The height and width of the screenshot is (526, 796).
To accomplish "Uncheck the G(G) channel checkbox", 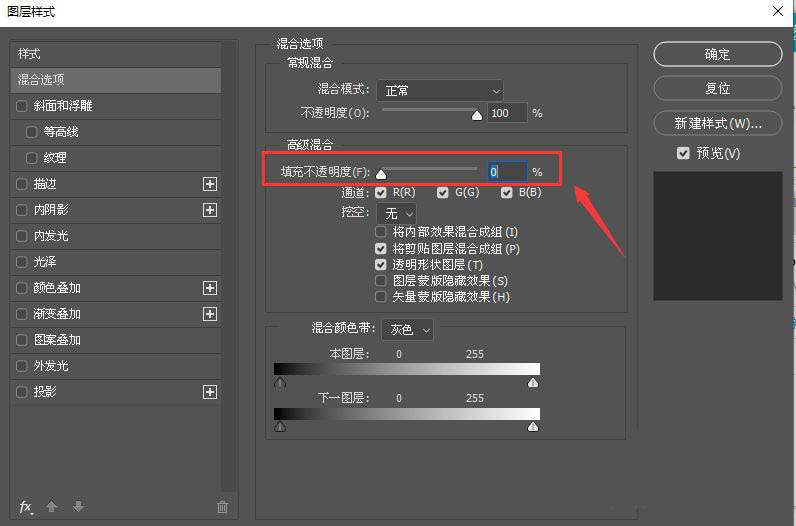I will tap(443, 192).
